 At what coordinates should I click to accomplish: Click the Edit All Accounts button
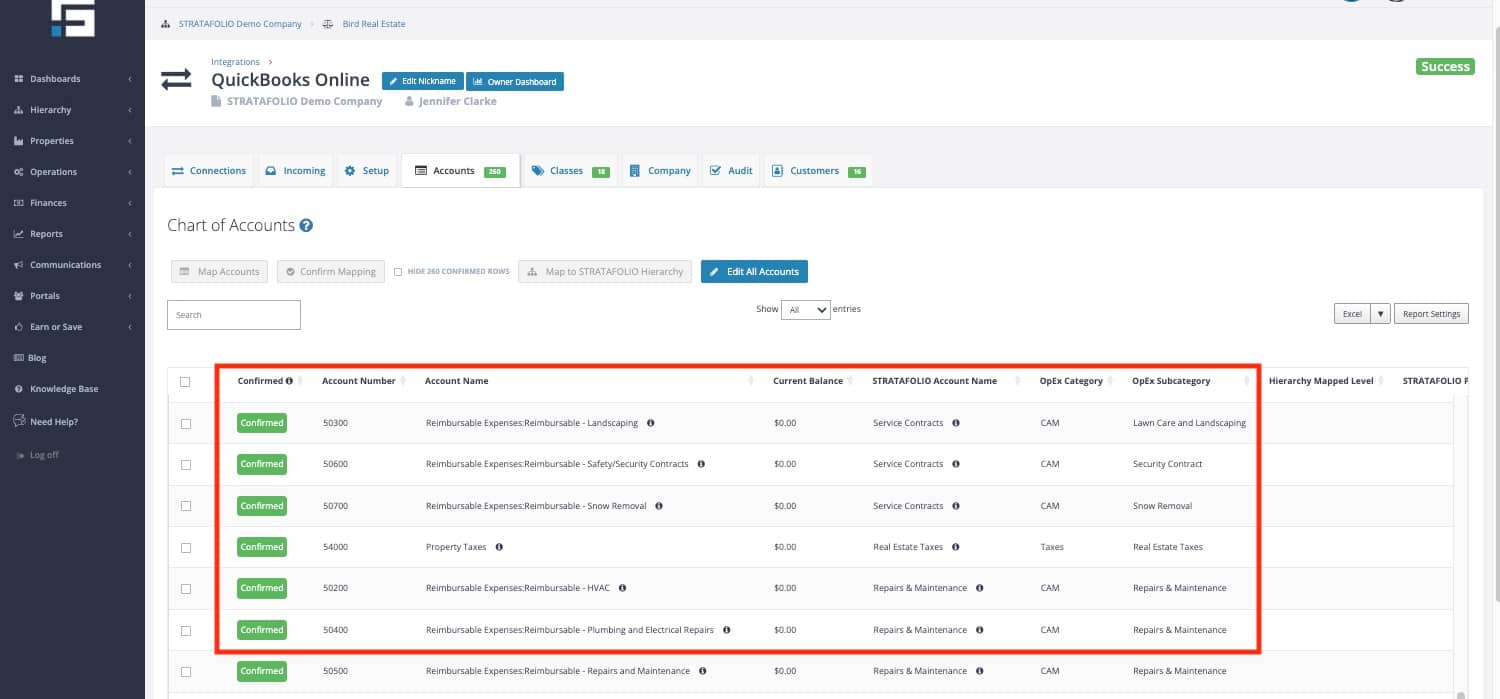click(754, 271)
